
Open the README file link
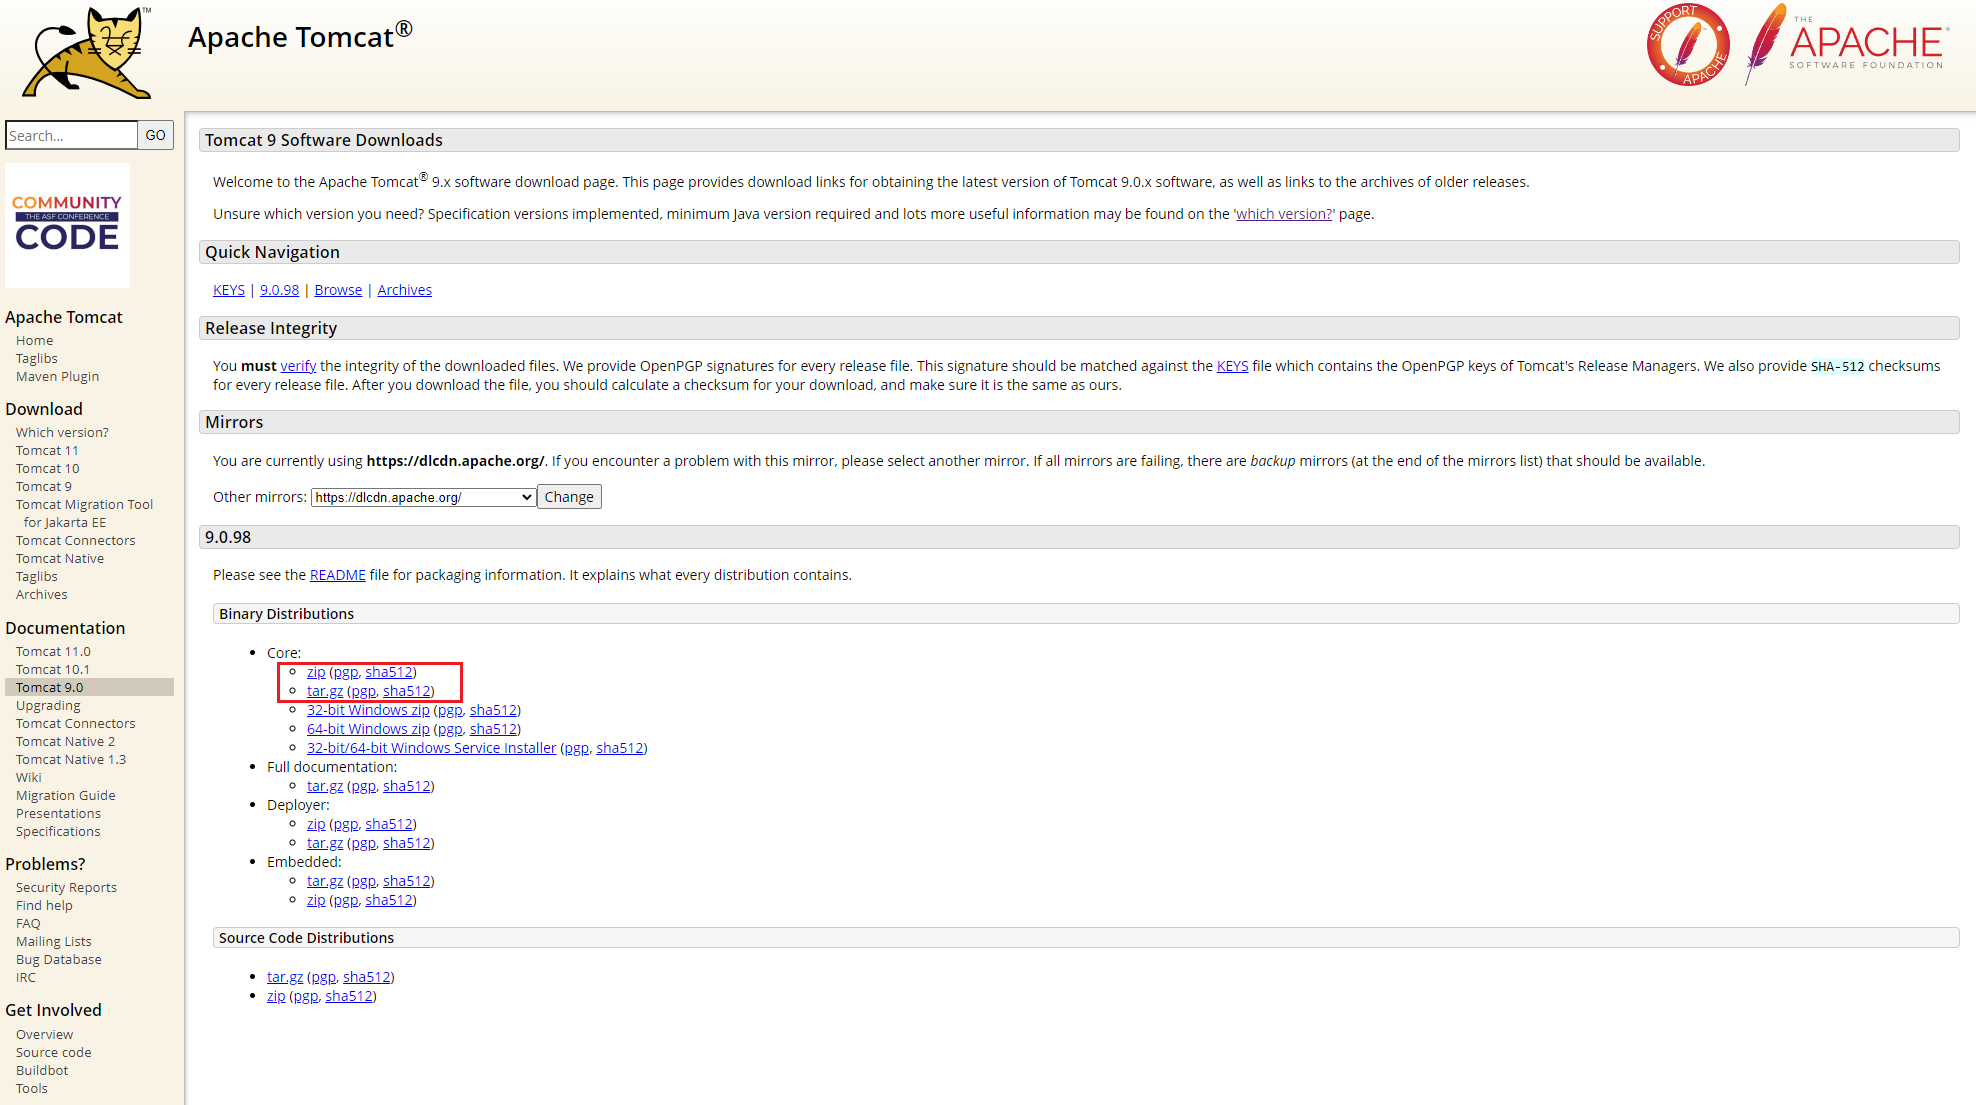click(x=337, y=575)
